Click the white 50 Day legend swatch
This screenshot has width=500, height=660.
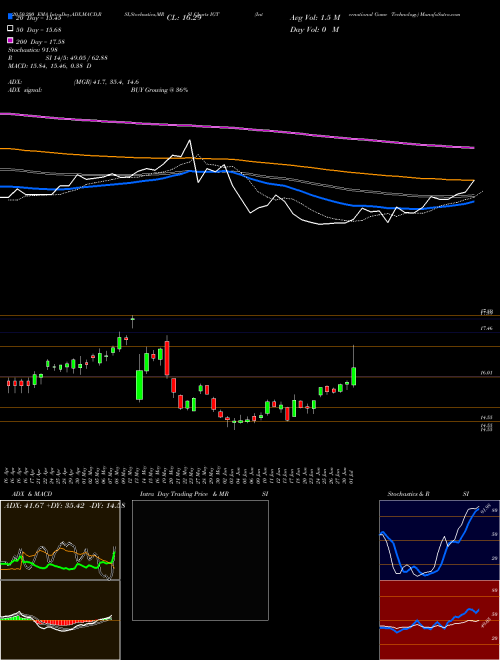(11, 29)
